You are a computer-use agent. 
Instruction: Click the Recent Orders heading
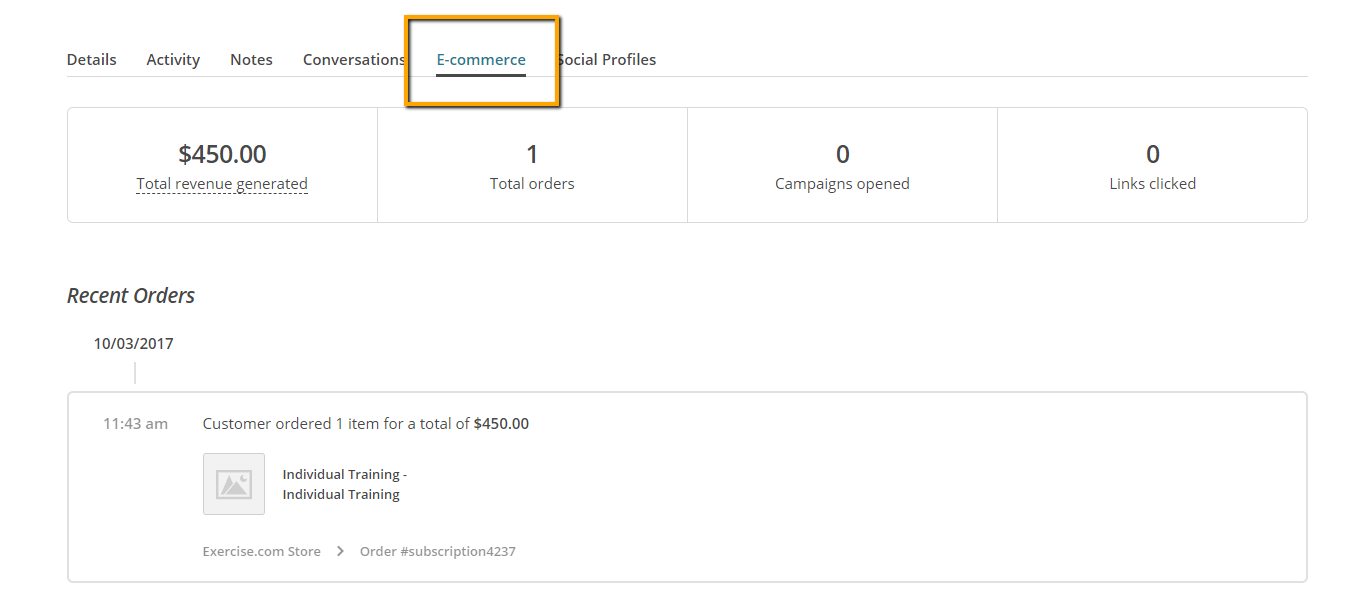(x=131, y=296)
